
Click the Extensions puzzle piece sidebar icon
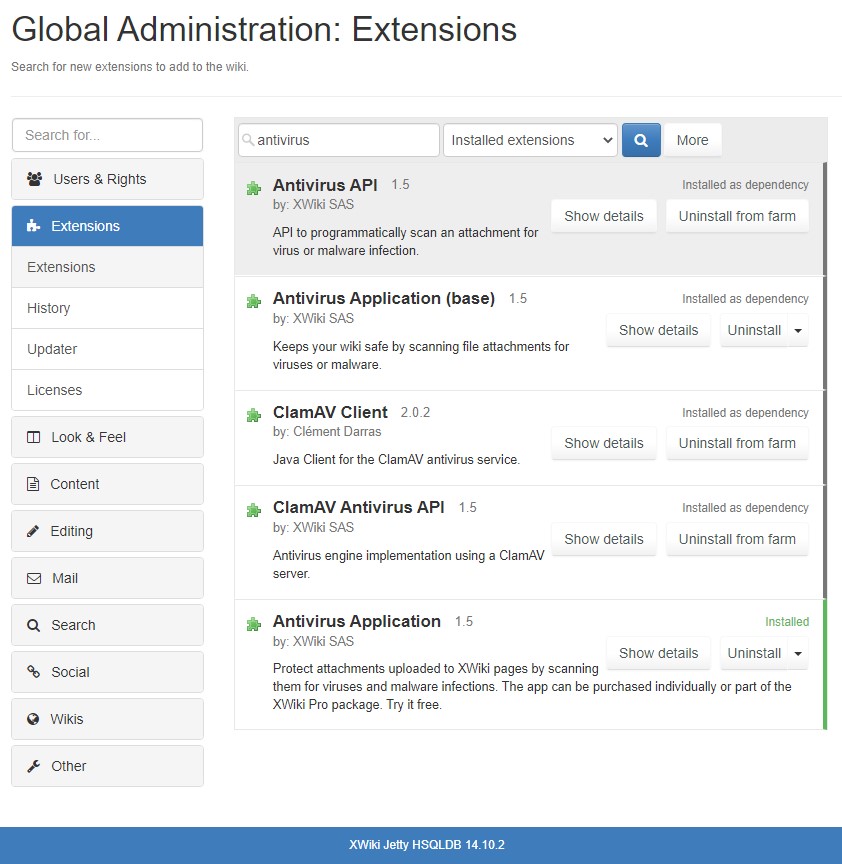coord(34,226)
